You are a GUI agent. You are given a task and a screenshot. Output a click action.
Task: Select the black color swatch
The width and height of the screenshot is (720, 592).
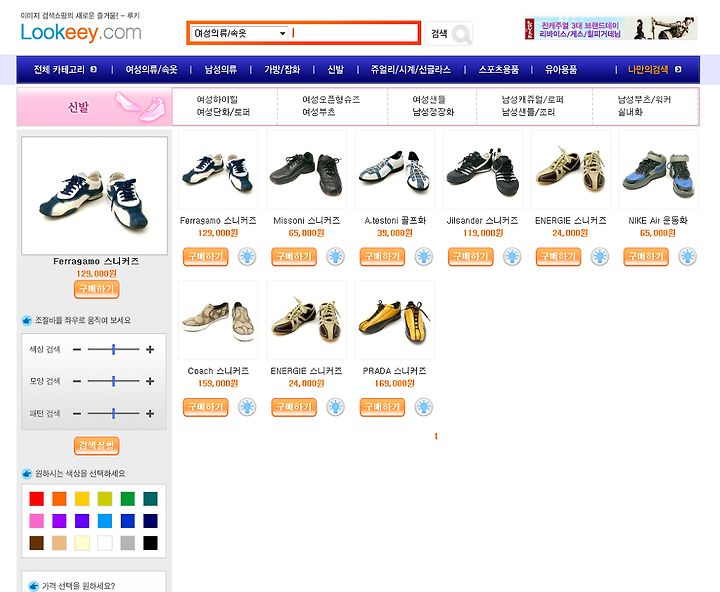pyautogui.click(x=150, y=543)
